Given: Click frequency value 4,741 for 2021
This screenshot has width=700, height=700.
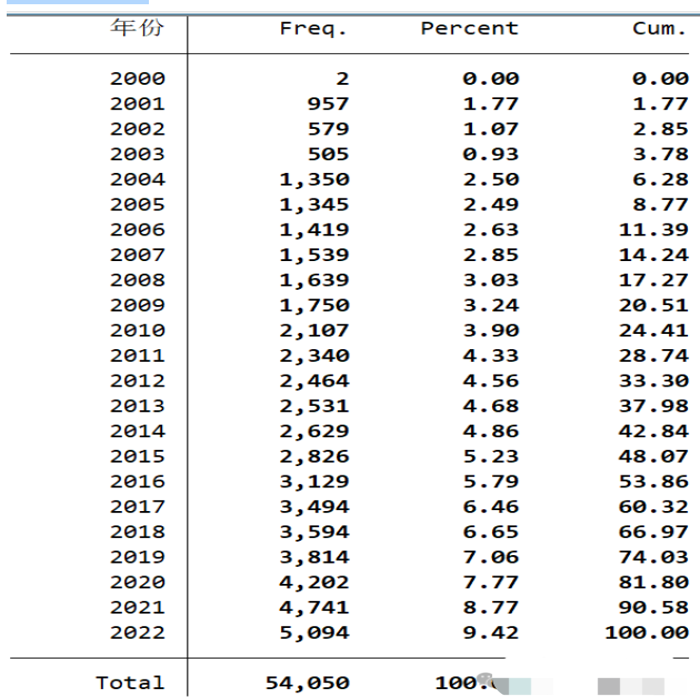Looking at the screenshot, I should coord(314,608).
